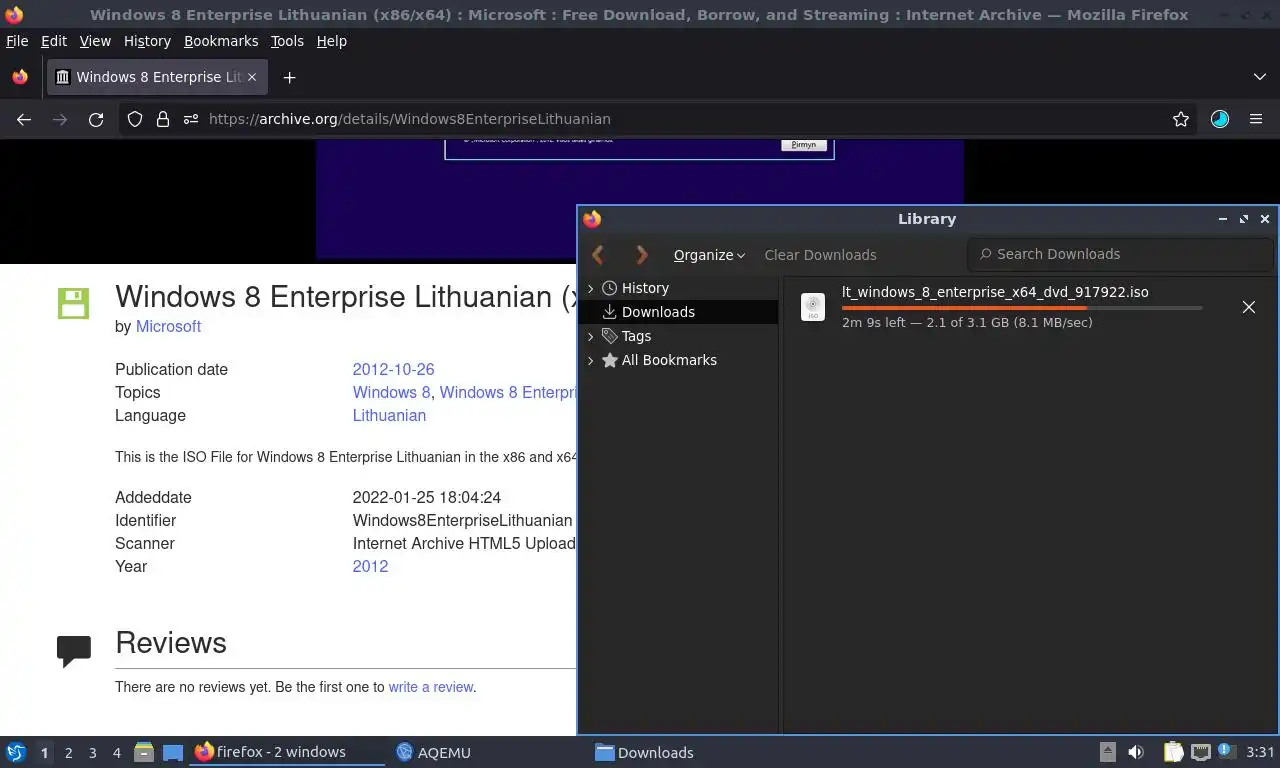Select the lt_windows_8_enterprise_x64_dvd_917922.iso download entry
Viewport: 1280px width, 768px height.
point(1030,307)
